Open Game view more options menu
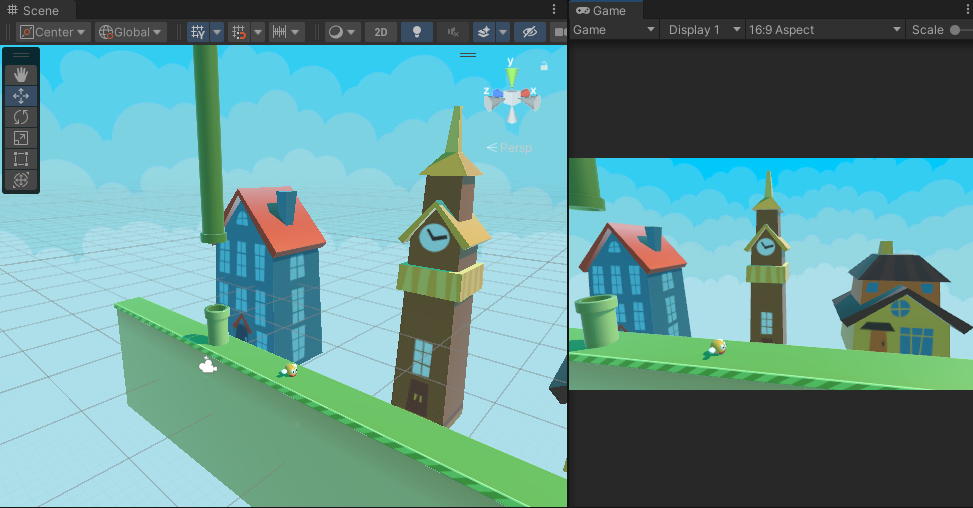Screen dimensions: 973x508 click(969, 9)
